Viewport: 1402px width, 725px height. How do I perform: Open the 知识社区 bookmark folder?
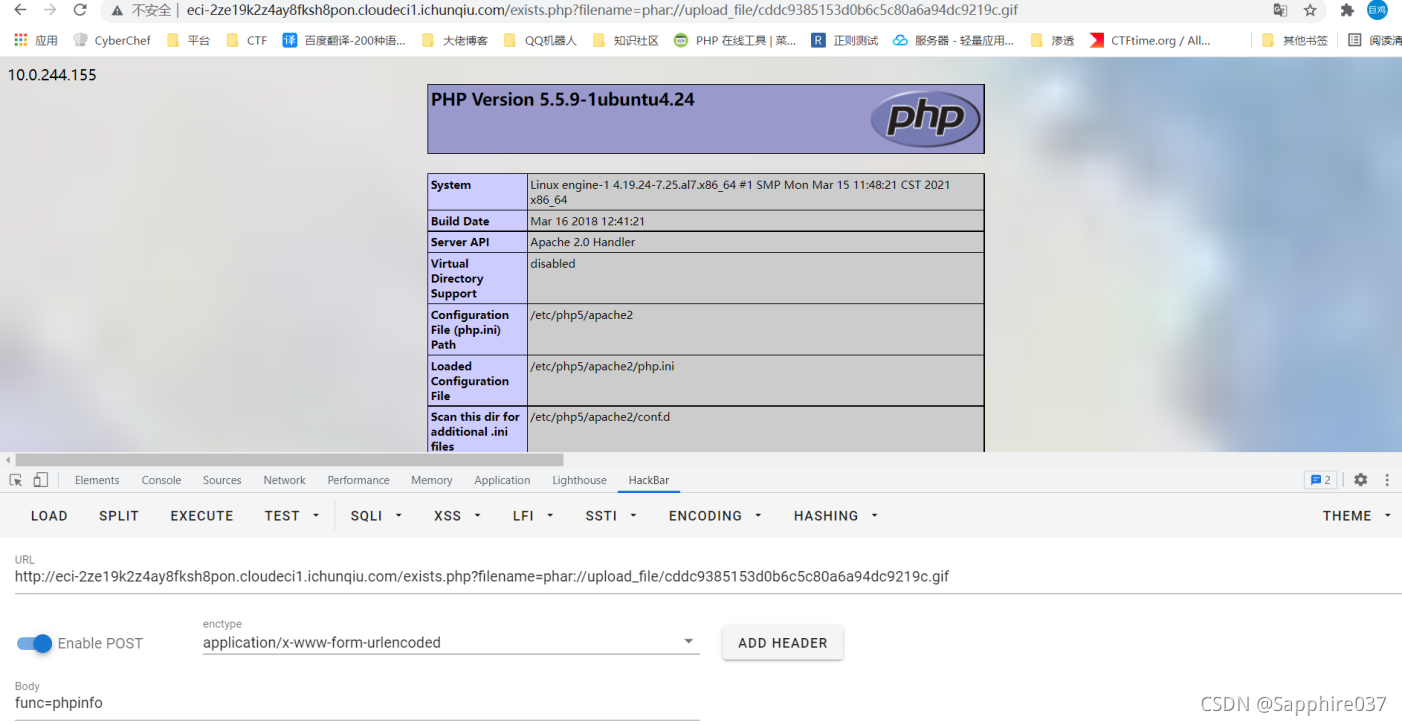click(626, 41)
